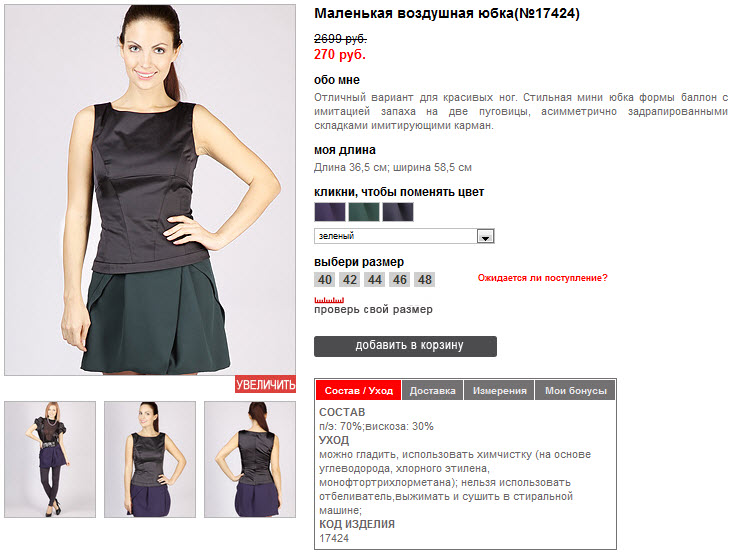The height and width of the screenshot is (554, 738).
Task: Click the УВЕЛИЧИТЬ enlarge button
Action: click(x=265, y=385)
